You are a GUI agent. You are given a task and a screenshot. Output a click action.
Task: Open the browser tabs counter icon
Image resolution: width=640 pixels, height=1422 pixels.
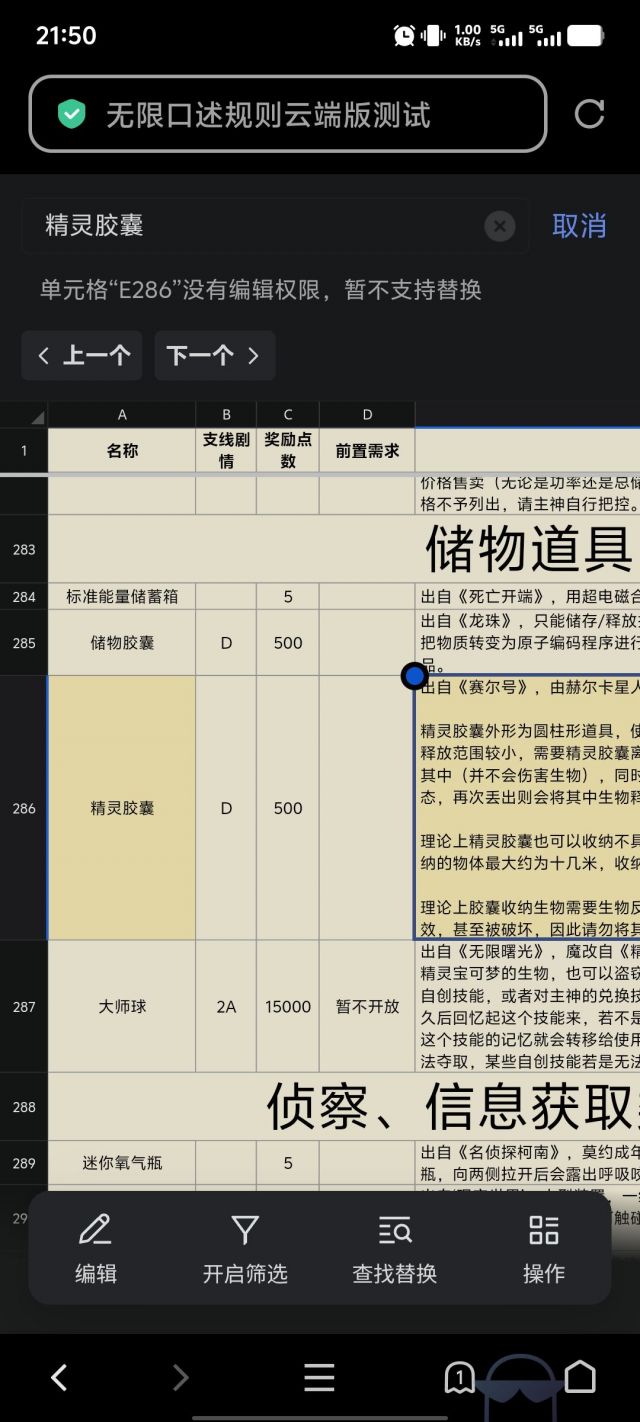[459, 1378]
